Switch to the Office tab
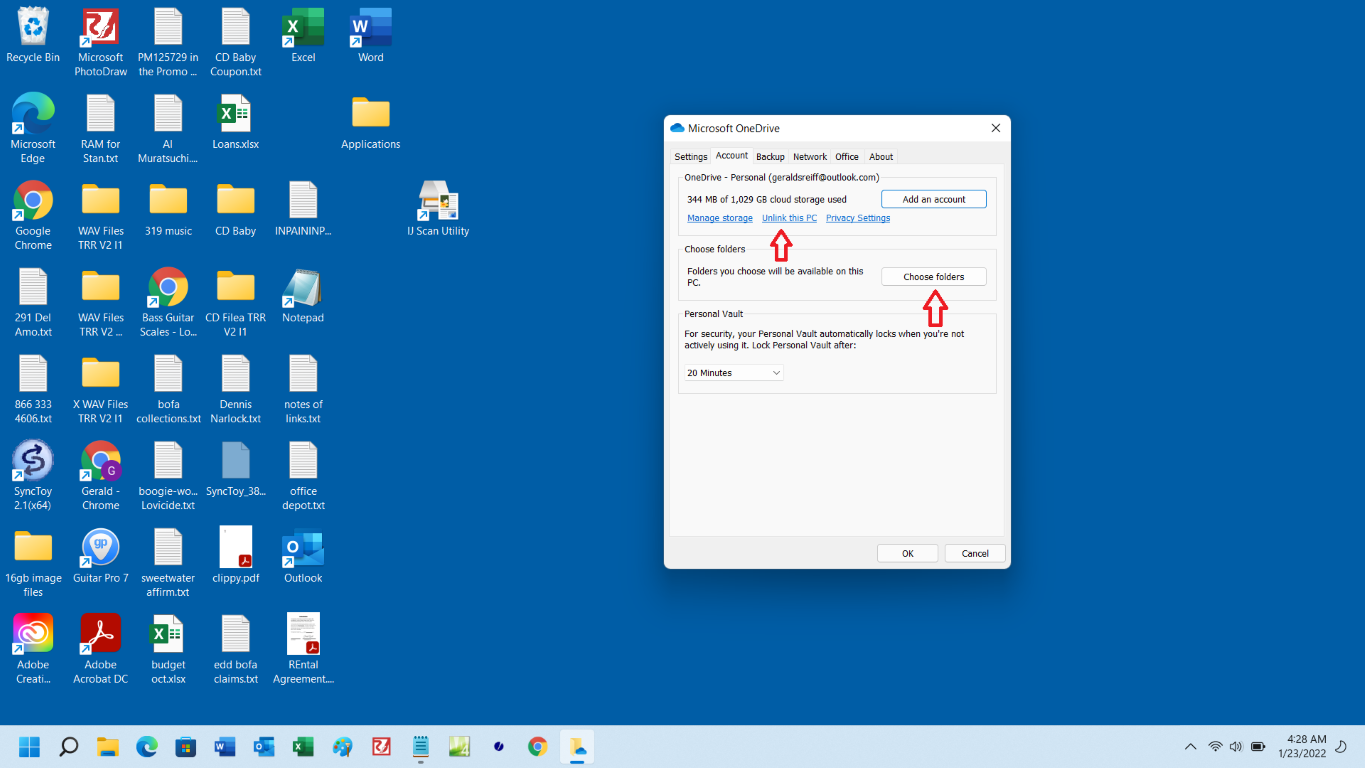Viewport: 1365px width, 768px height. pos(847,157)
